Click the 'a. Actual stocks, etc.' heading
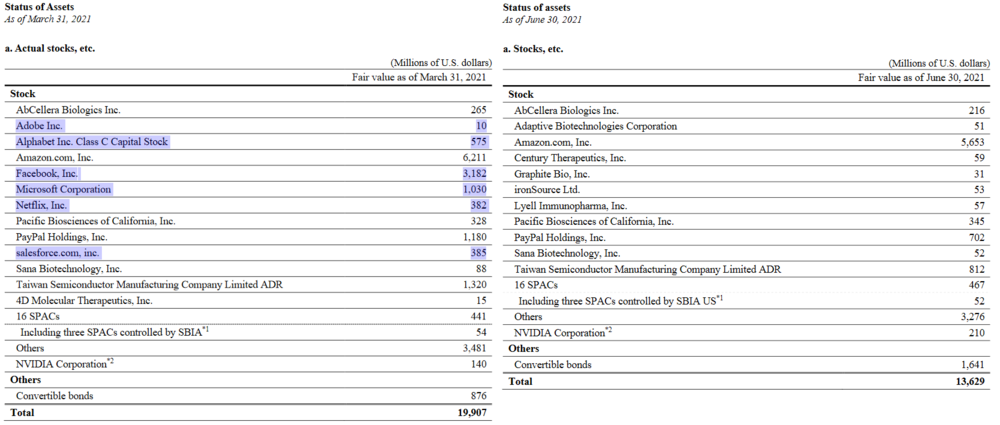This screenshot has width=1000, height=425. pos(50,48)
